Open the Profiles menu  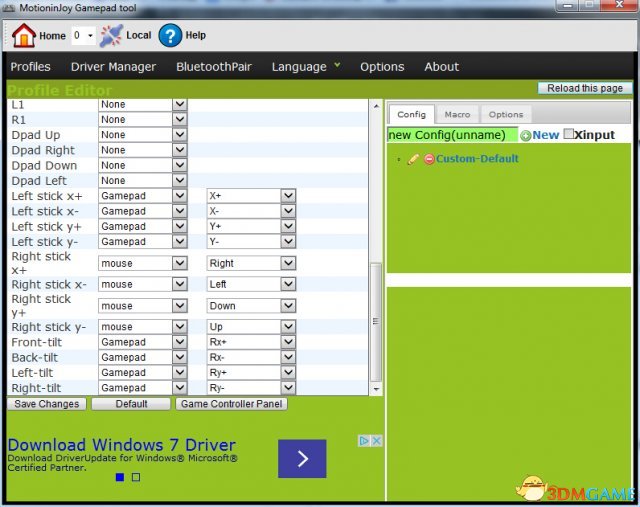(x=31, y=67)
